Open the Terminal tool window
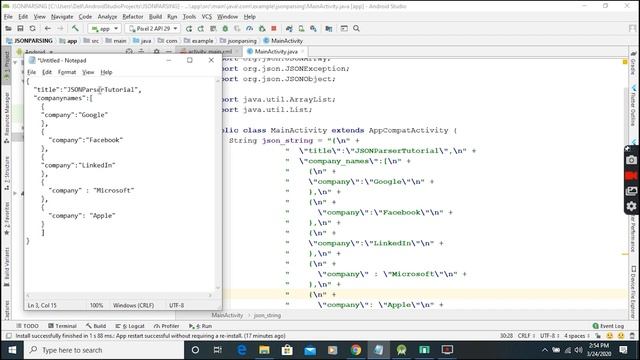The width and height of the screenshot is (640, 360). 62,326
